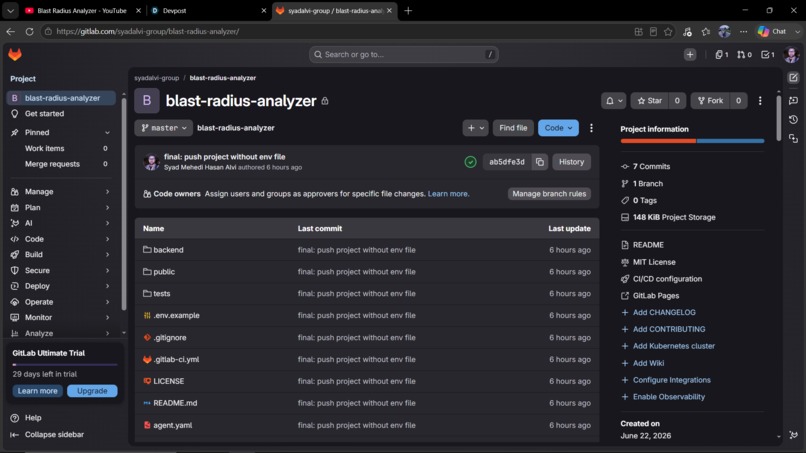Open user avatar menu in GitLab header
This screenshot has width=806, height=453.
click(x=791, y=55)
